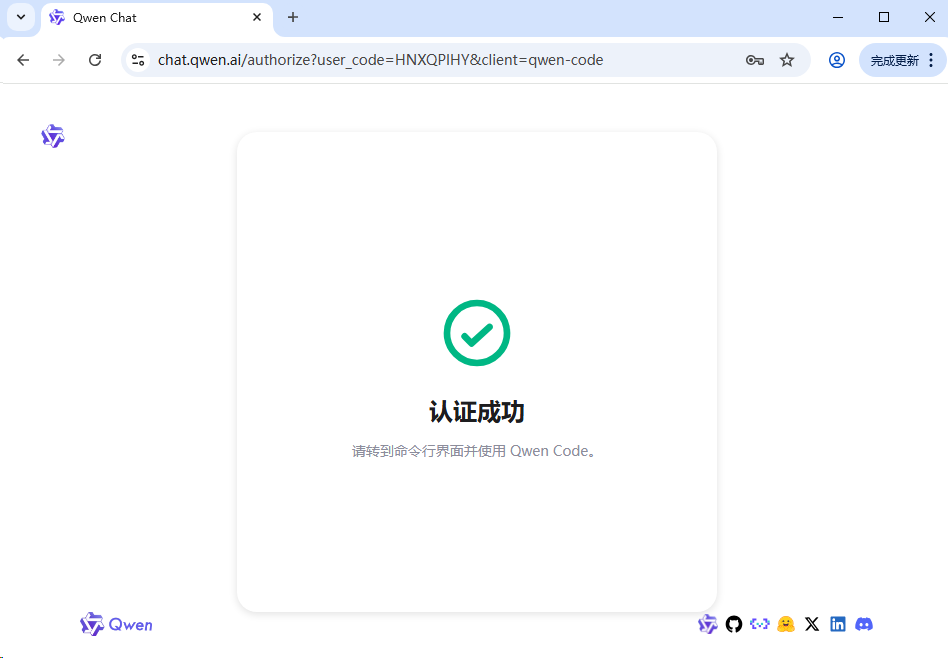Close the Qwen Chat tab

(x=257, y=17)
